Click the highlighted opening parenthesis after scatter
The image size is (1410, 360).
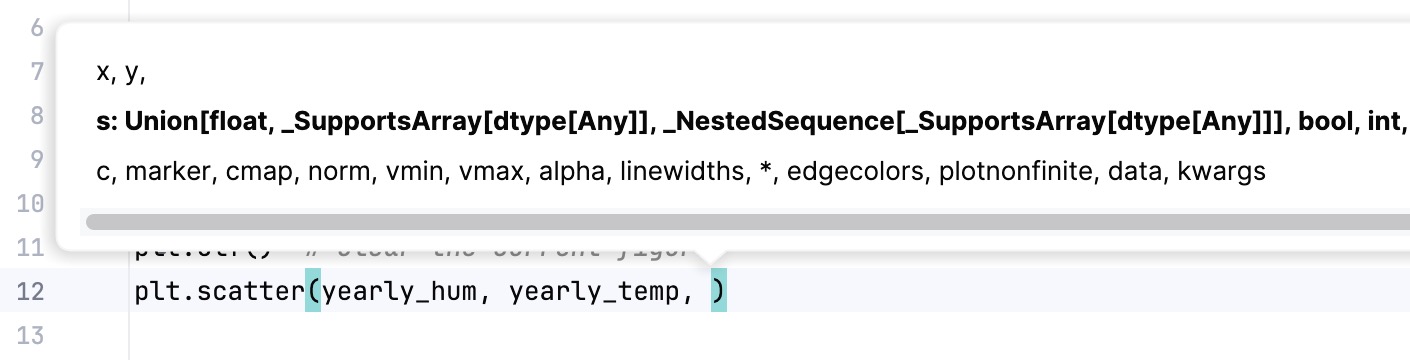tap(313, 291)
